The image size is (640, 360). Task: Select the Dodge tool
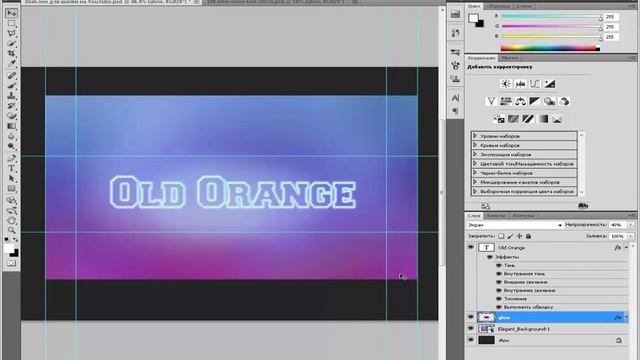pyautogui.click(x=11, y=147)
